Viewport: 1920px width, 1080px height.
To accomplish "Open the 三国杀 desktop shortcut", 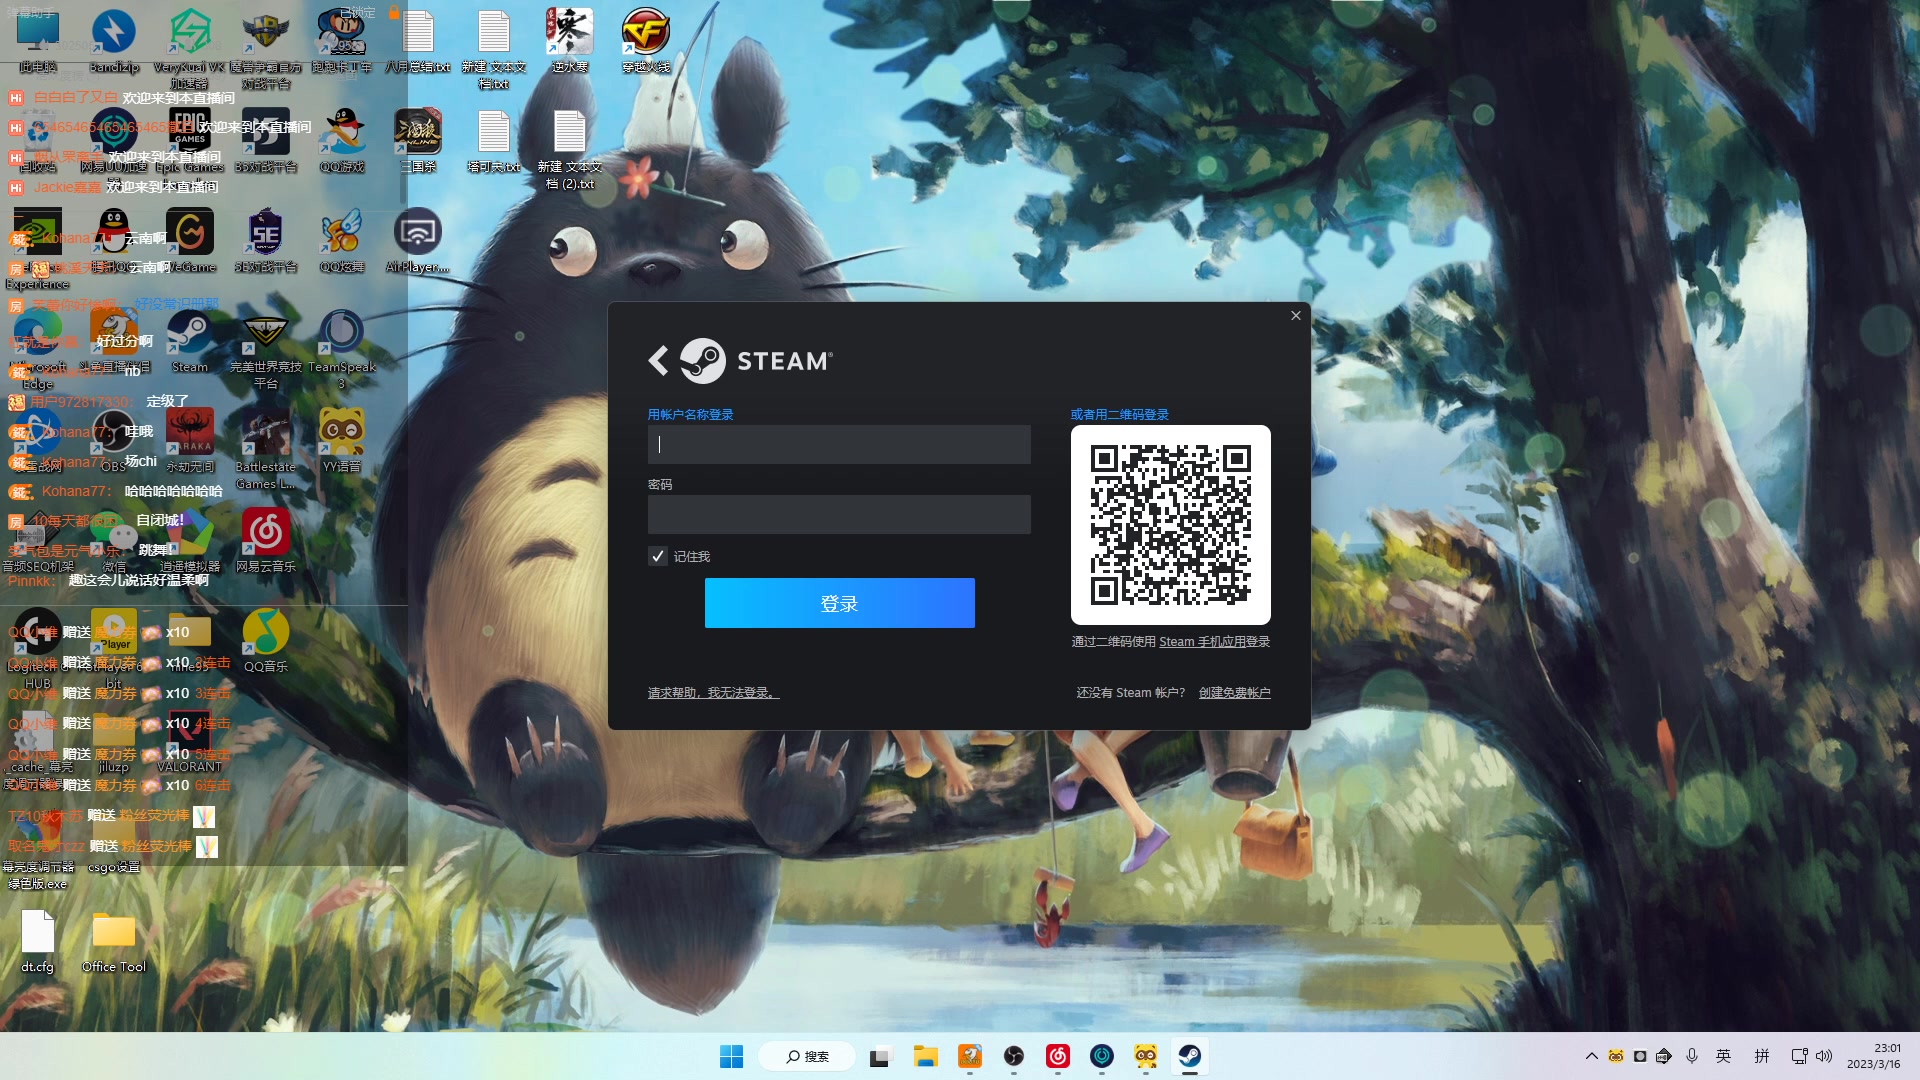I will coord(418,141).
